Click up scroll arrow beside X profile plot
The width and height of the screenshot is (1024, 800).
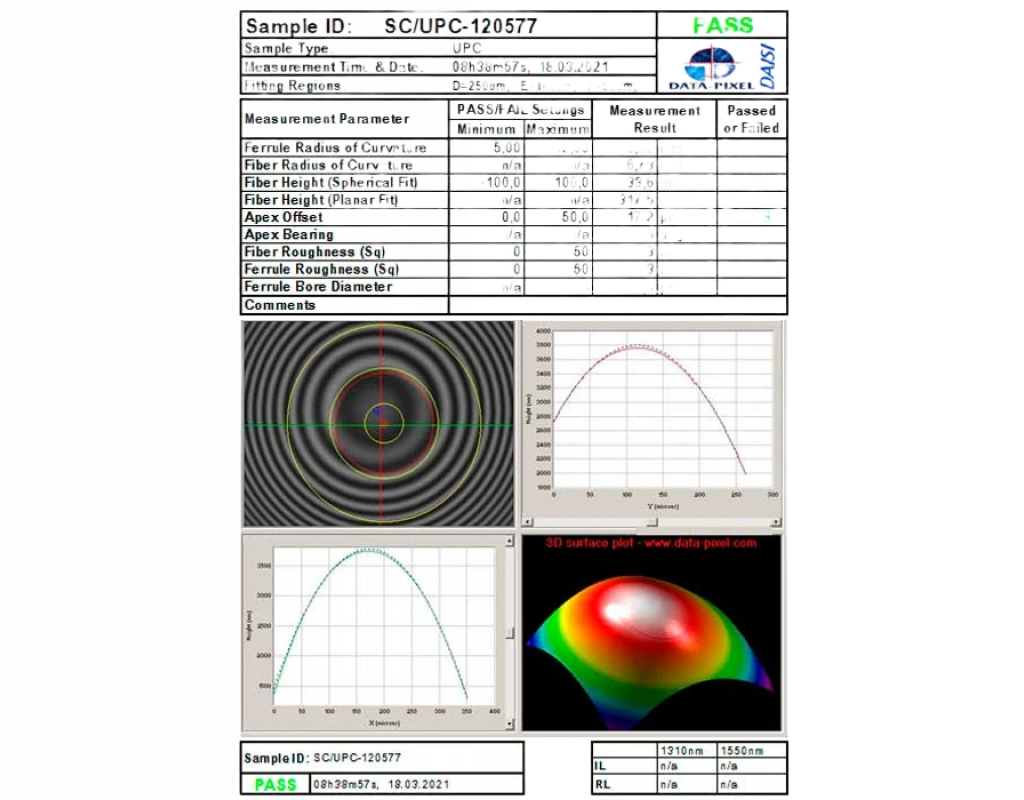(509, 541)
